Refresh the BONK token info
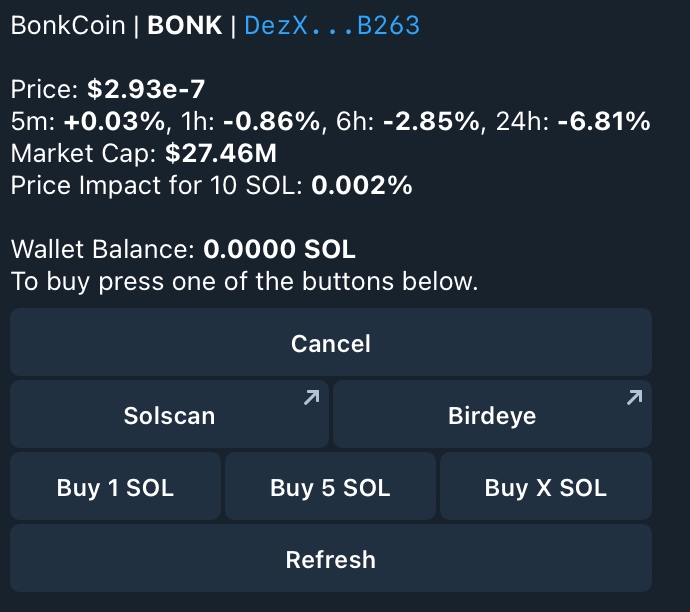Image resolution: width=690 pixels, height=612 pixels. [330, 560]
